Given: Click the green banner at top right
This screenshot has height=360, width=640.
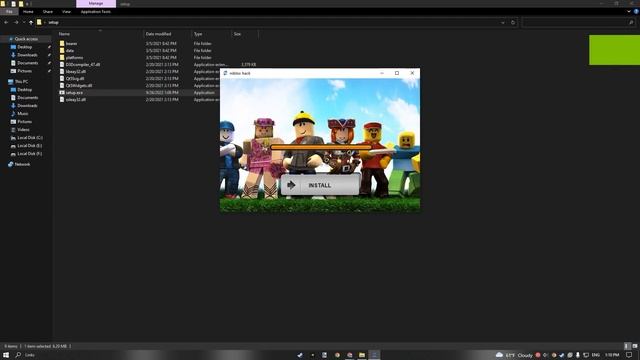Looking at the screenshot, I should point(614,50).
